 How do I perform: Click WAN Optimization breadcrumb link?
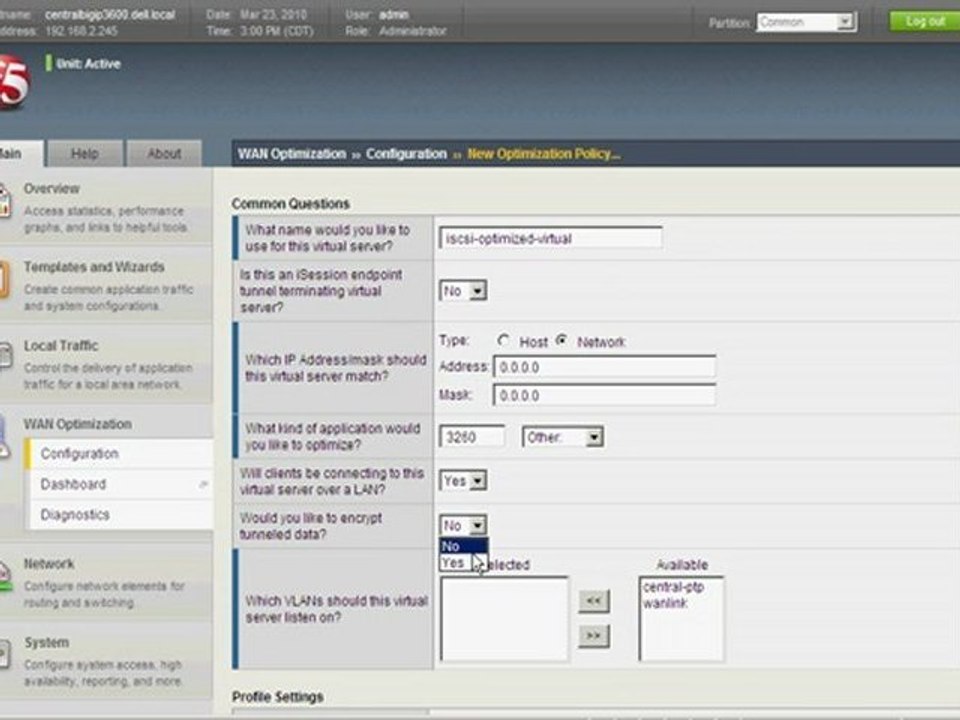pos(292,154)
